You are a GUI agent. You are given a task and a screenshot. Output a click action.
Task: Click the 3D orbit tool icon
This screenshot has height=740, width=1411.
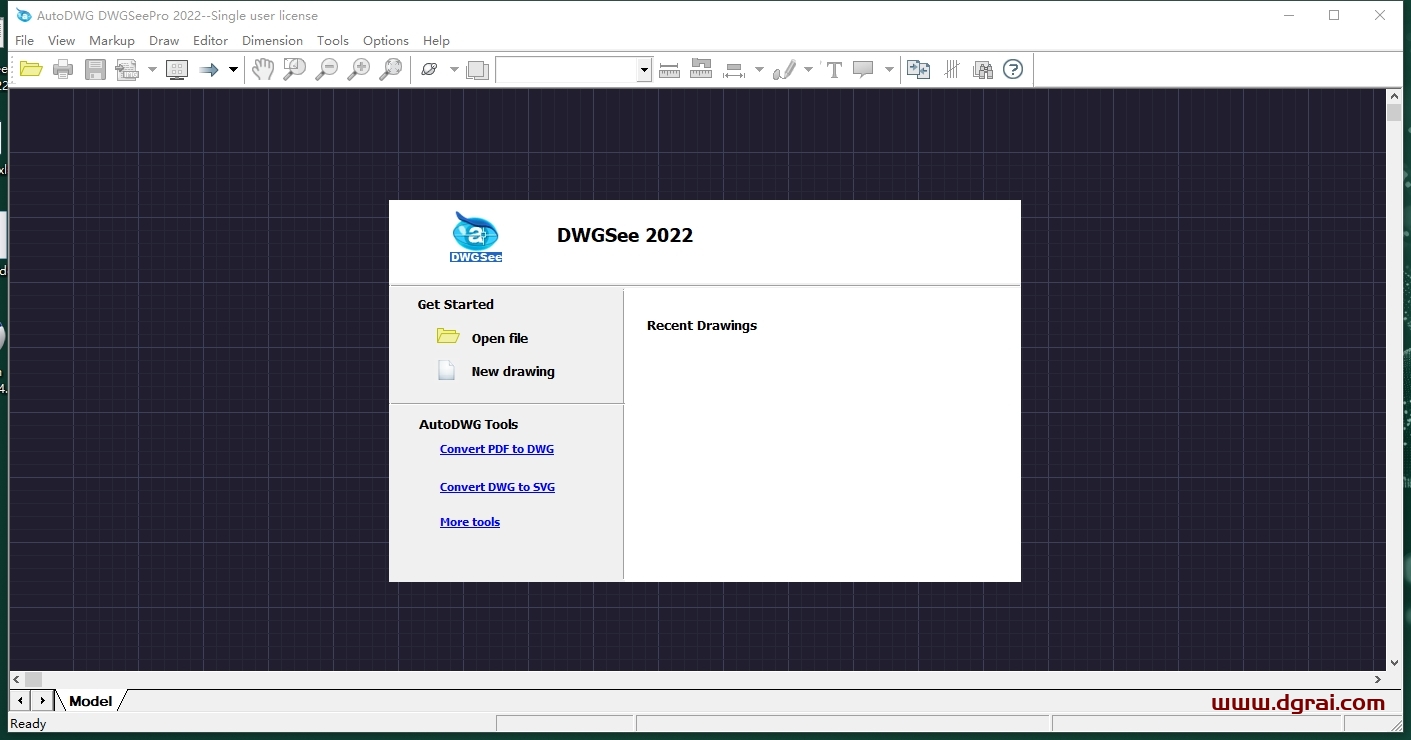coord(430,69)
